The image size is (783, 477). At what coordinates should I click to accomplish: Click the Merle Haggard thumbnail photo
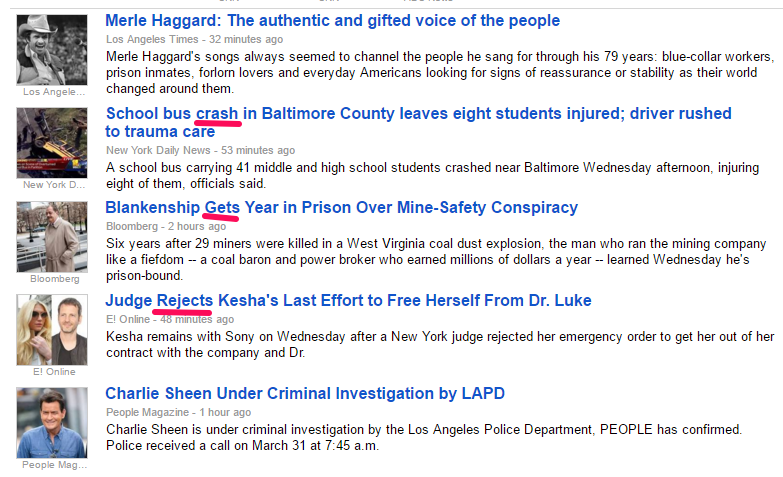(x=52, y=49)
